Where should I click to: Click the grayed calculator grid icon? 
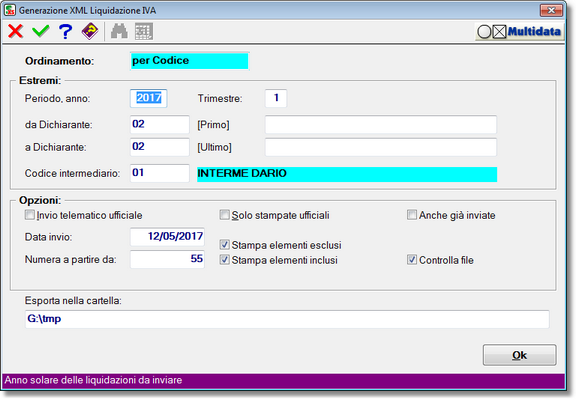(144, 32)
